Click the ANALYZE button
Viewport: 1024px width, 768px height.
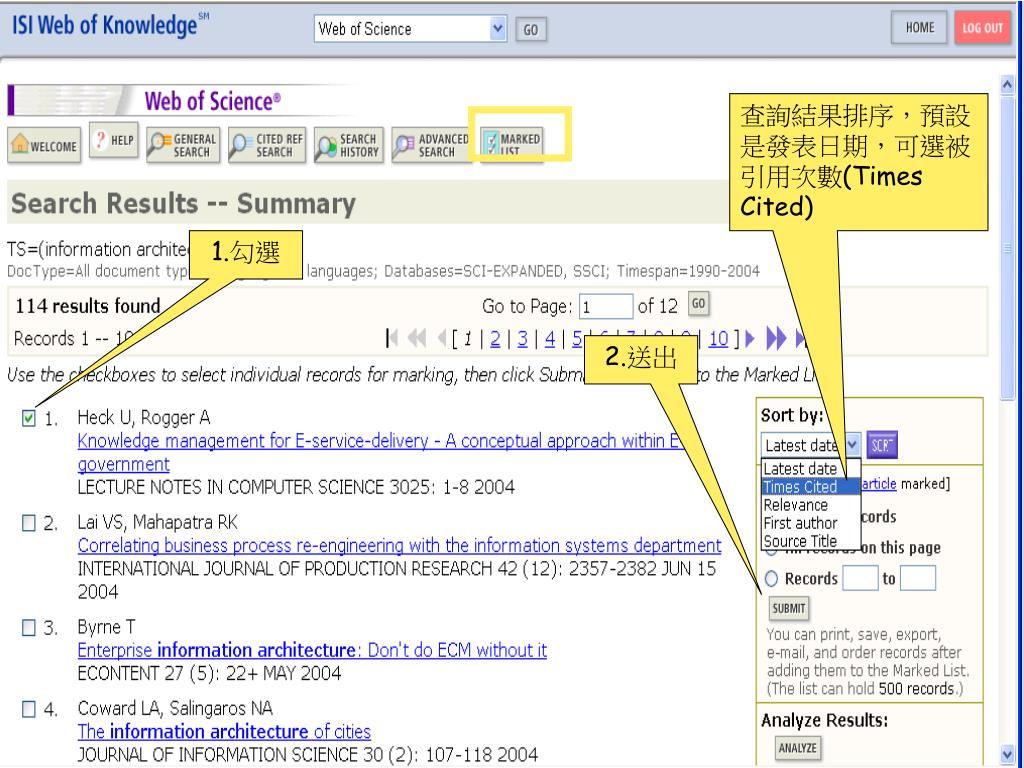pos(797,748)
